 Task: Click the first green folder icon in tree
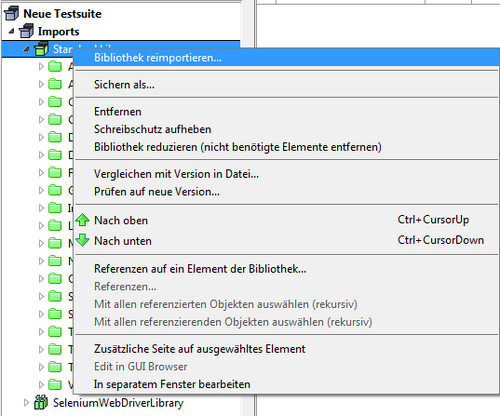[x=55, y=66]
